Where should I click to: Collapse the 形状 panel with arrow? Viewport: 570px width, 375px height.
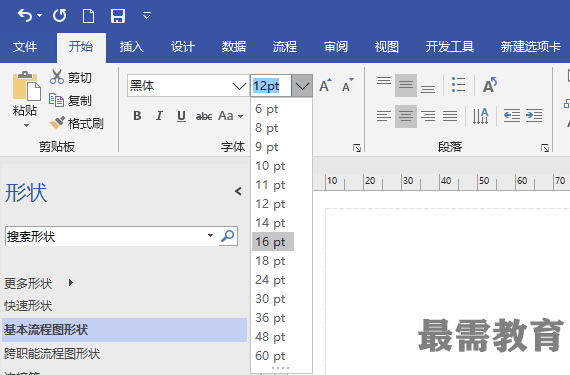coord(238,191)
